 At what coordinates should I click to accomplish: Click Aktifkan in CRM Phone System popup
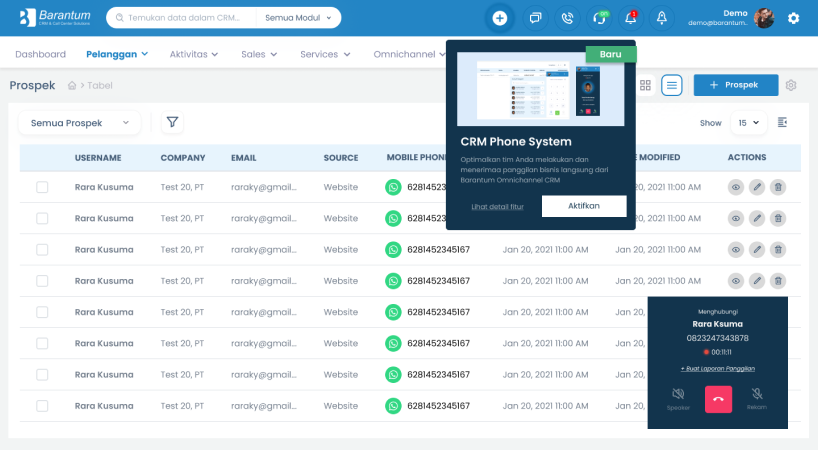coord(584,206)
